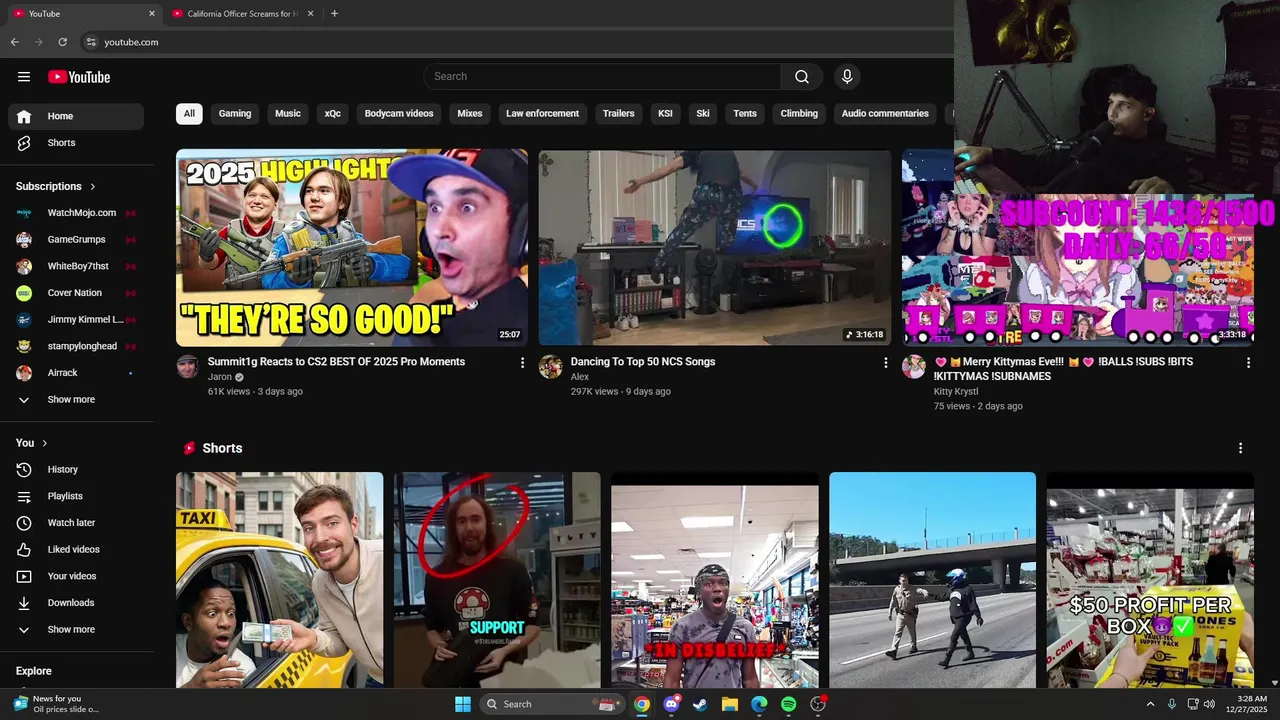Select the Gaming filter chip
The height and width of the screenshot is (720, 1280).
tap(235, 114)
